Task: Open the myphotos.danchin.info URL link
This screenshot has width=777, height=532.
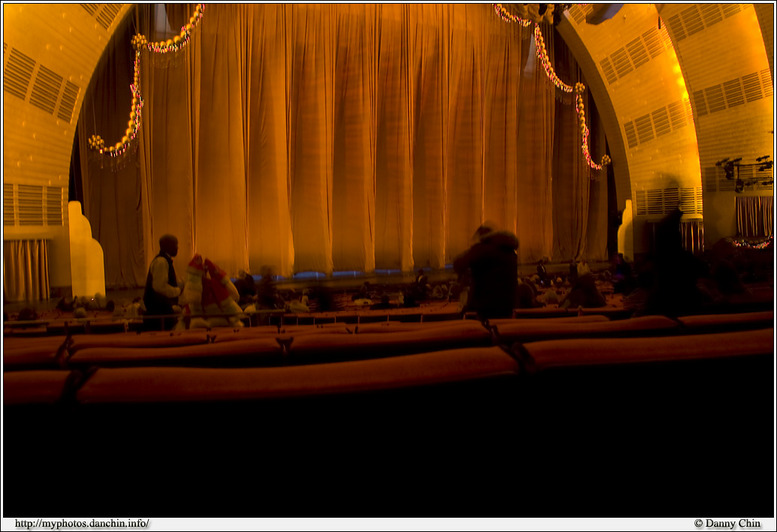Action: click(82, 523)
